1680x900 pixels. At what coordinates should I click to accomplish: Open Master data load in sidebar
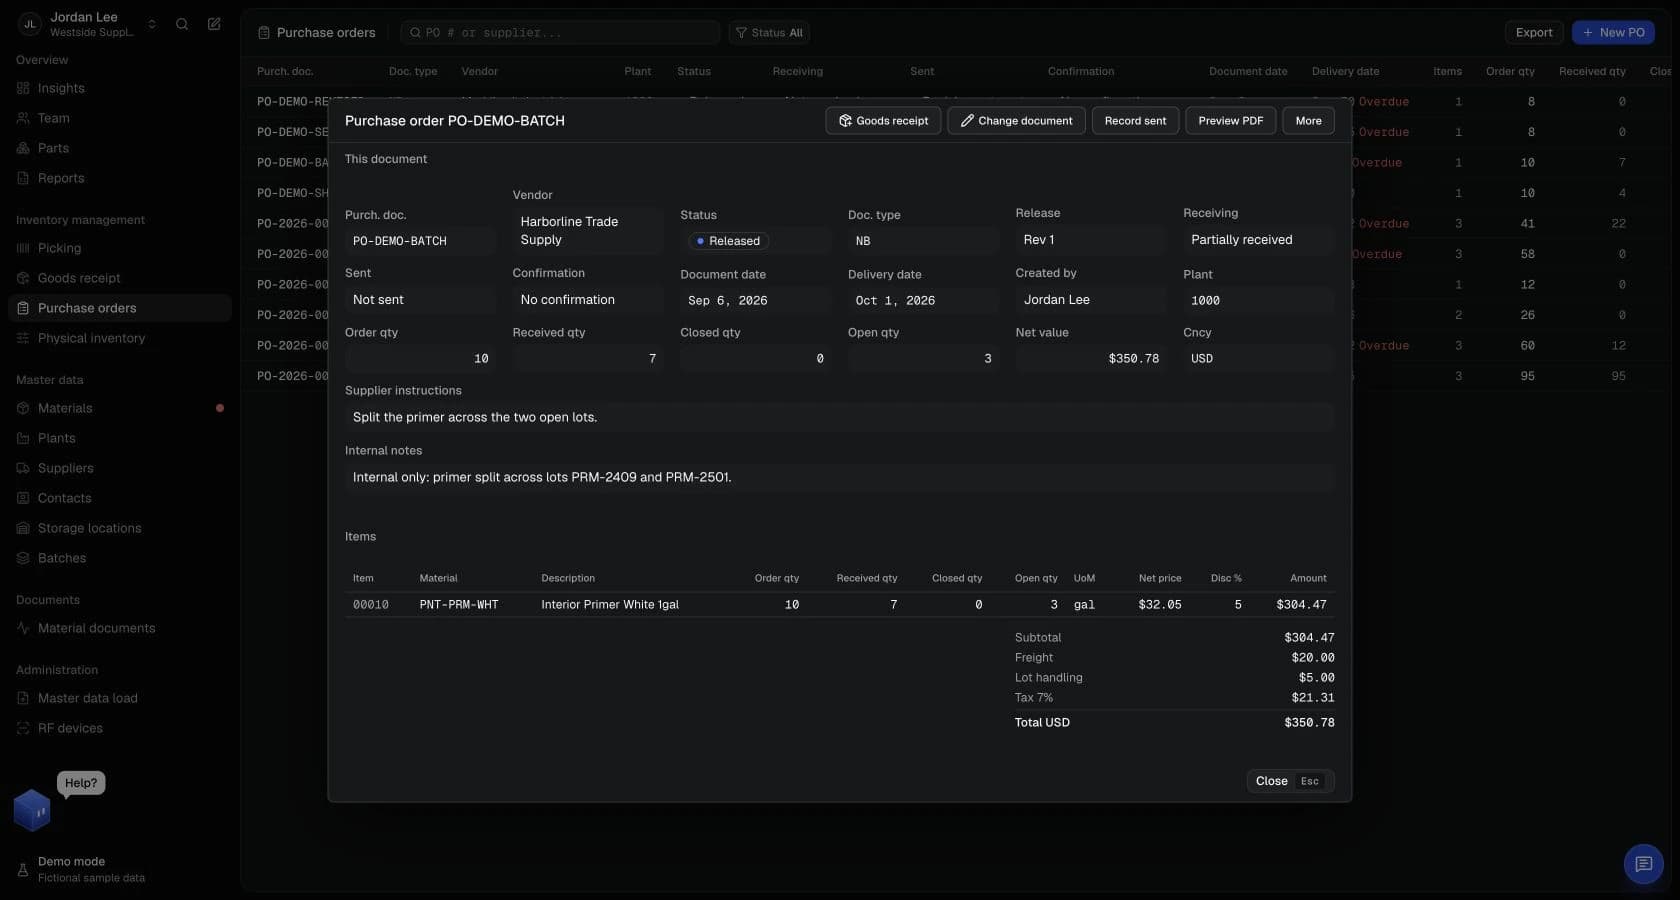point(120,698)
